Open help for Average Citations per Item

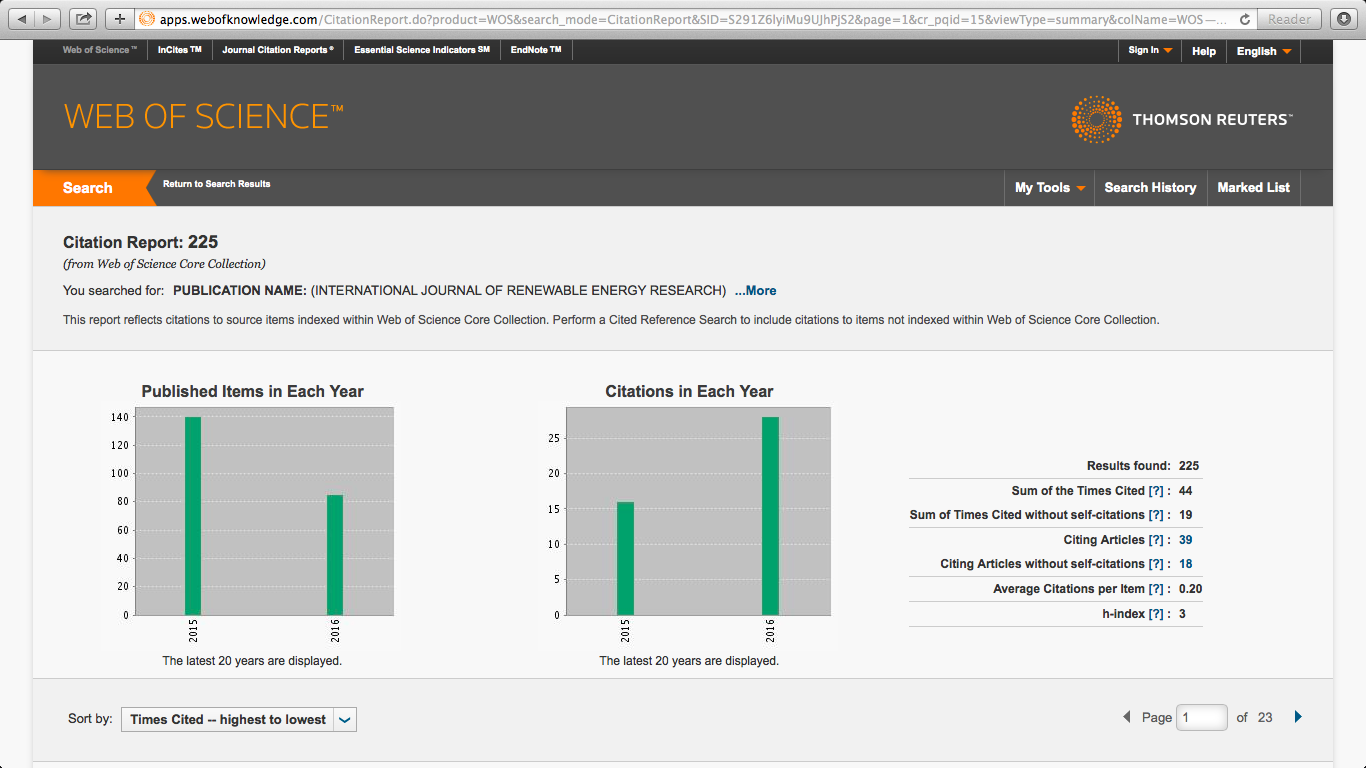tap(1156, 589)
